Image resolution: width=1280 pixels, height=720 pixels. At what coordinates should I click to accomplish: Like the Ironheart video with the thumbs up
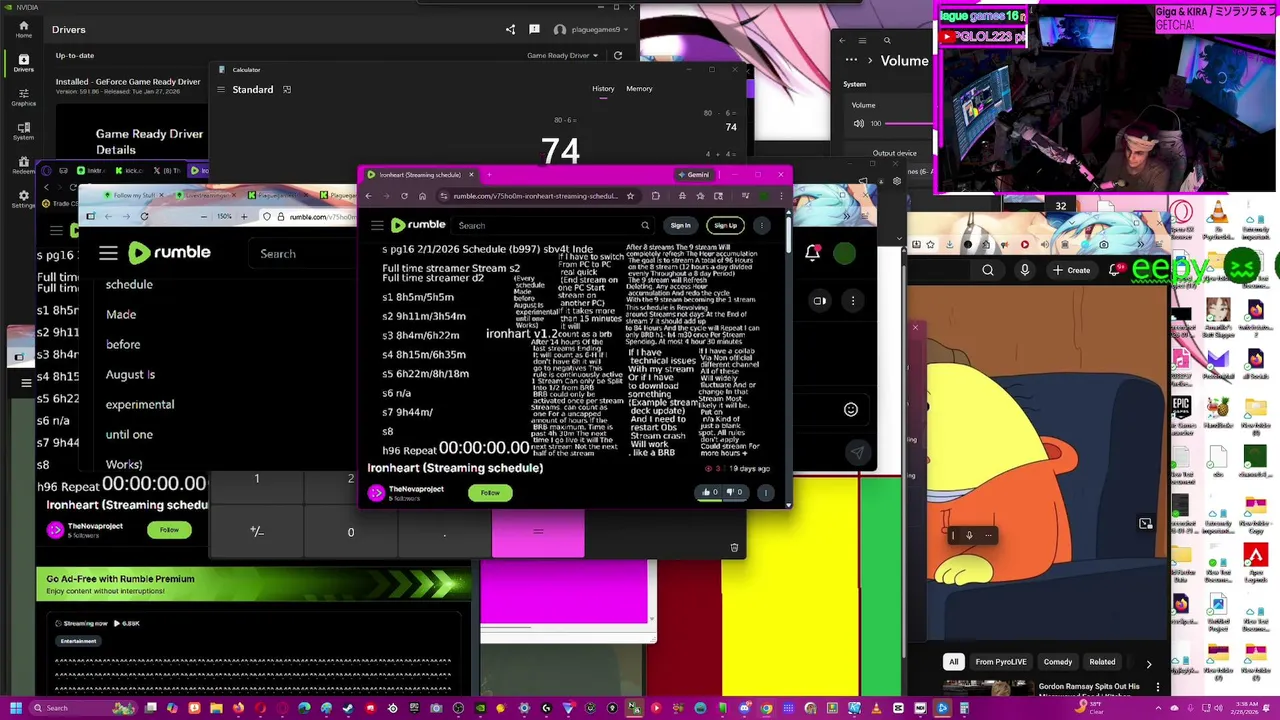[709, 492]
